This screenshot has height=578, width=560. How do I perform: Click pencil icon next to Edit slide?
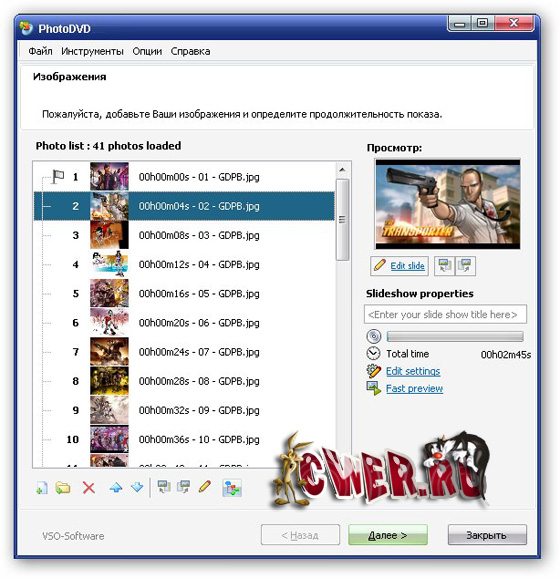coord(380,265)
